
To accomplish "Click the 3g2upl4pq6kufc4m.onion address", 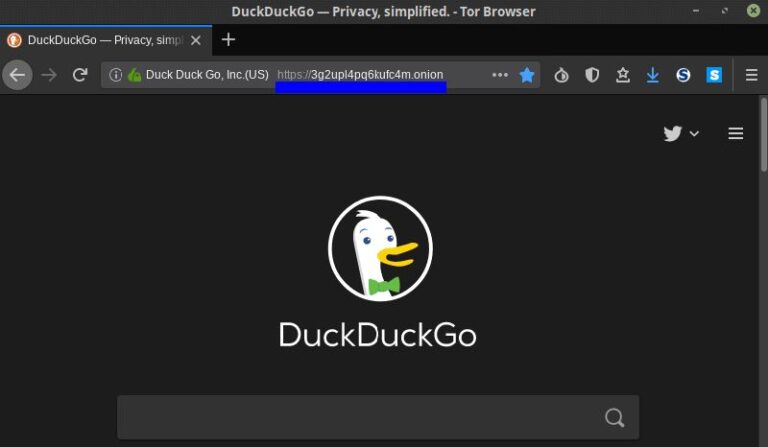I will click(x=377, y=75).
